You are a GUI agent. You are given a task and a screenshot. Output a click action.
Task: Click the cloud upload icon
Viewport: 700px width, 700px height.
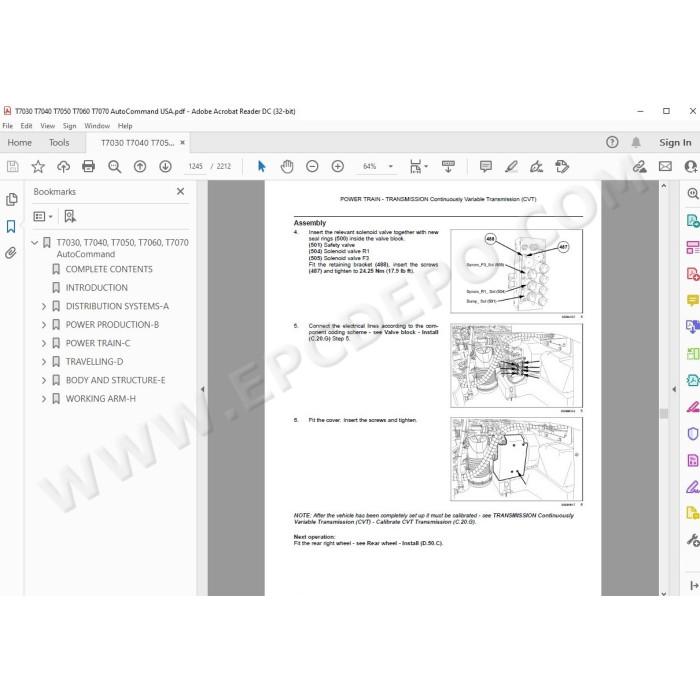[x=63, y=167]
